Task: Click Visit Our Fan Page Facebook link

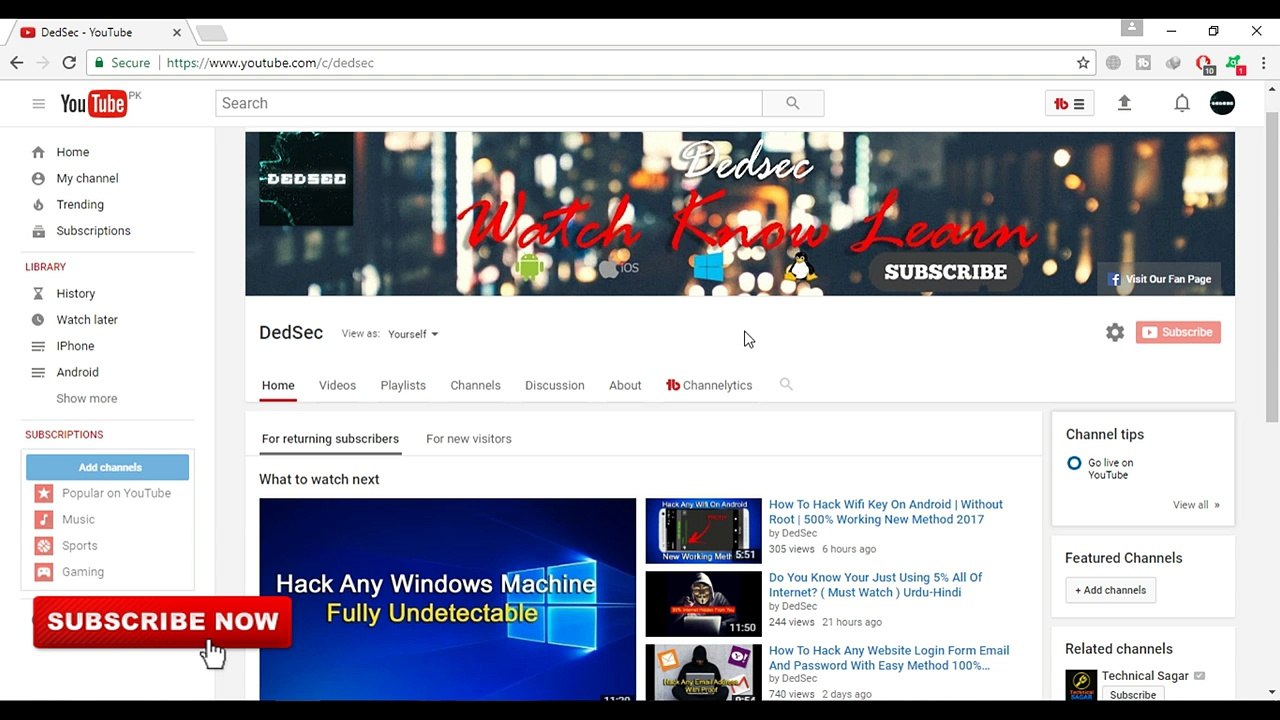Action: 1159,279
